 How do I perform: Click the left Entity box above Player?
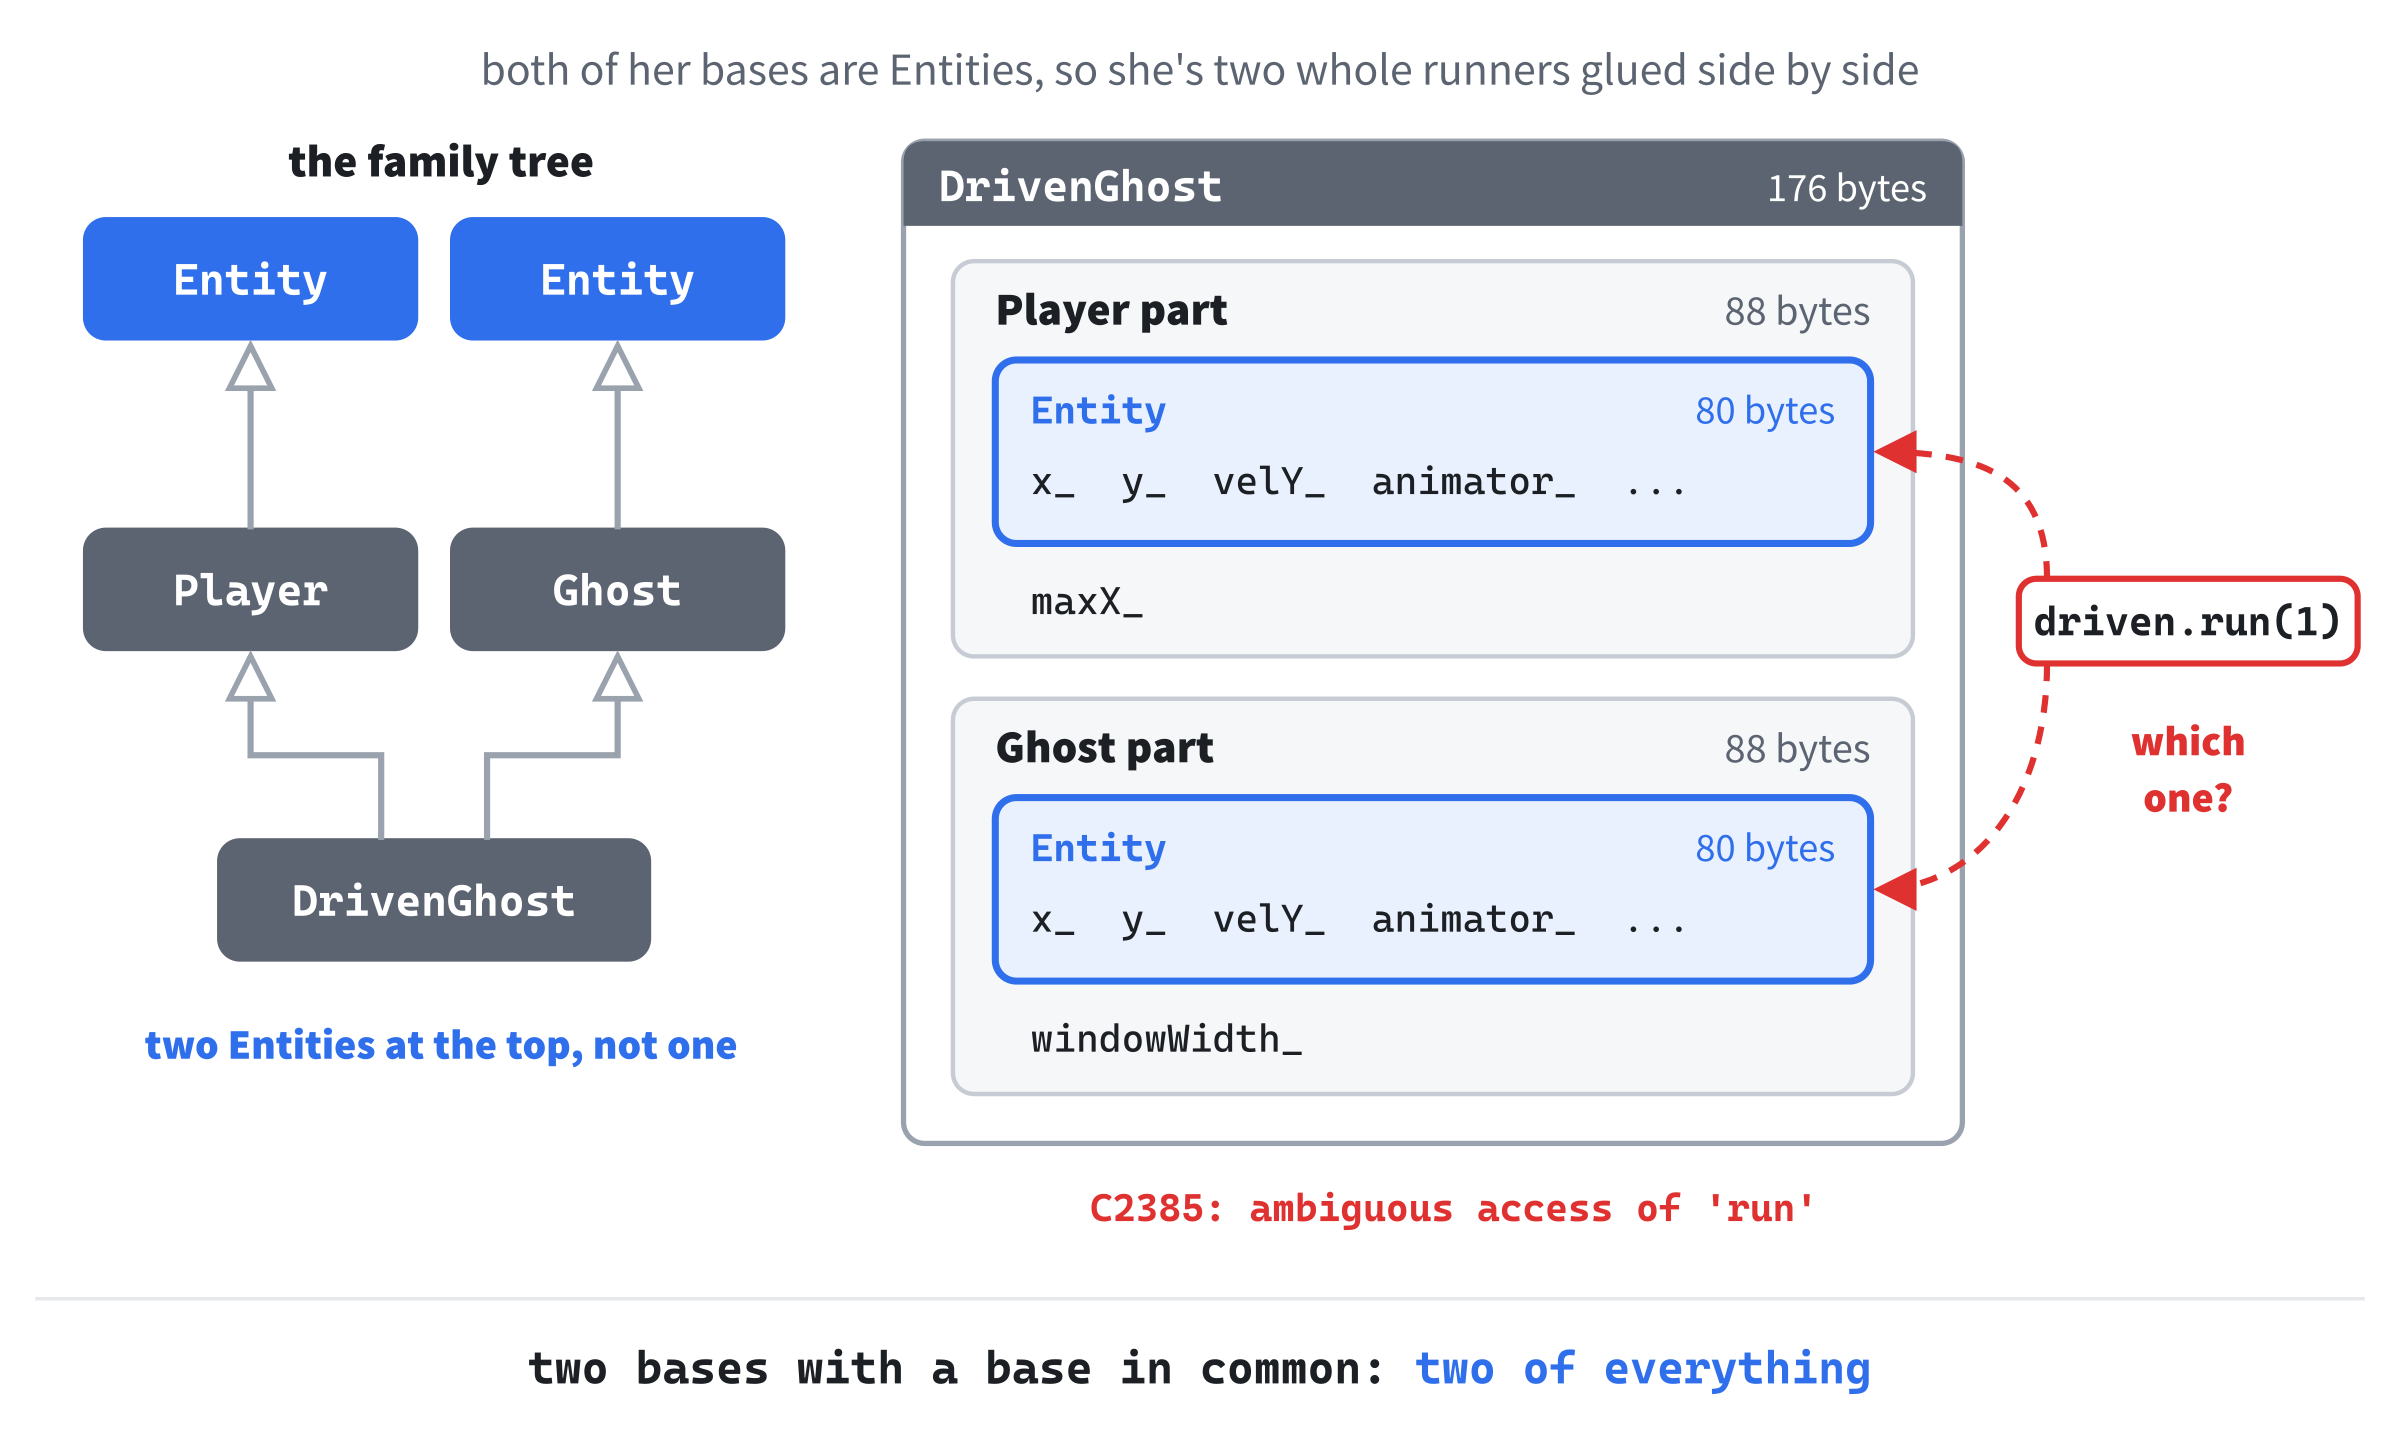[x=250, y=279]
